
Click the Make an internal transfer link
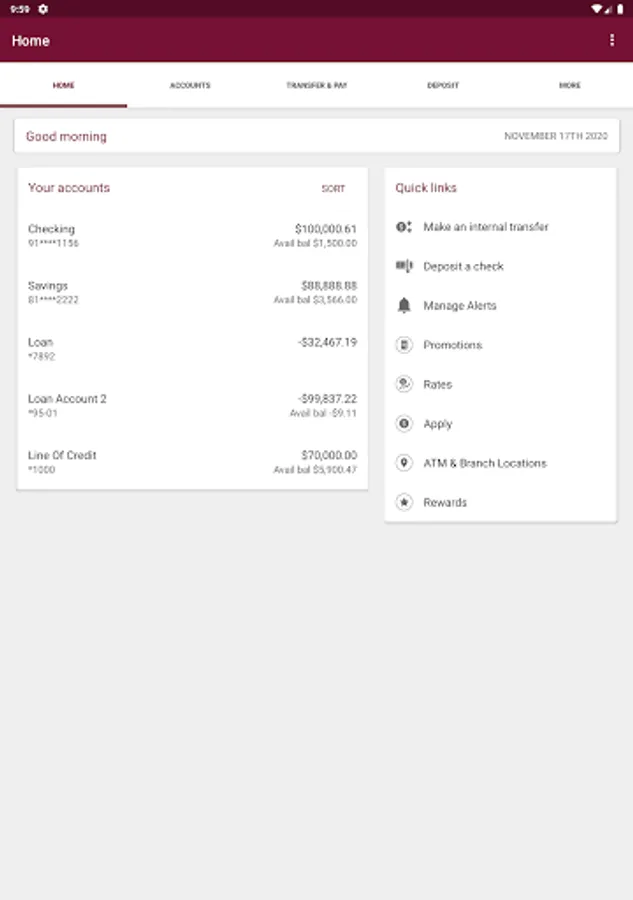click(486, 227)
